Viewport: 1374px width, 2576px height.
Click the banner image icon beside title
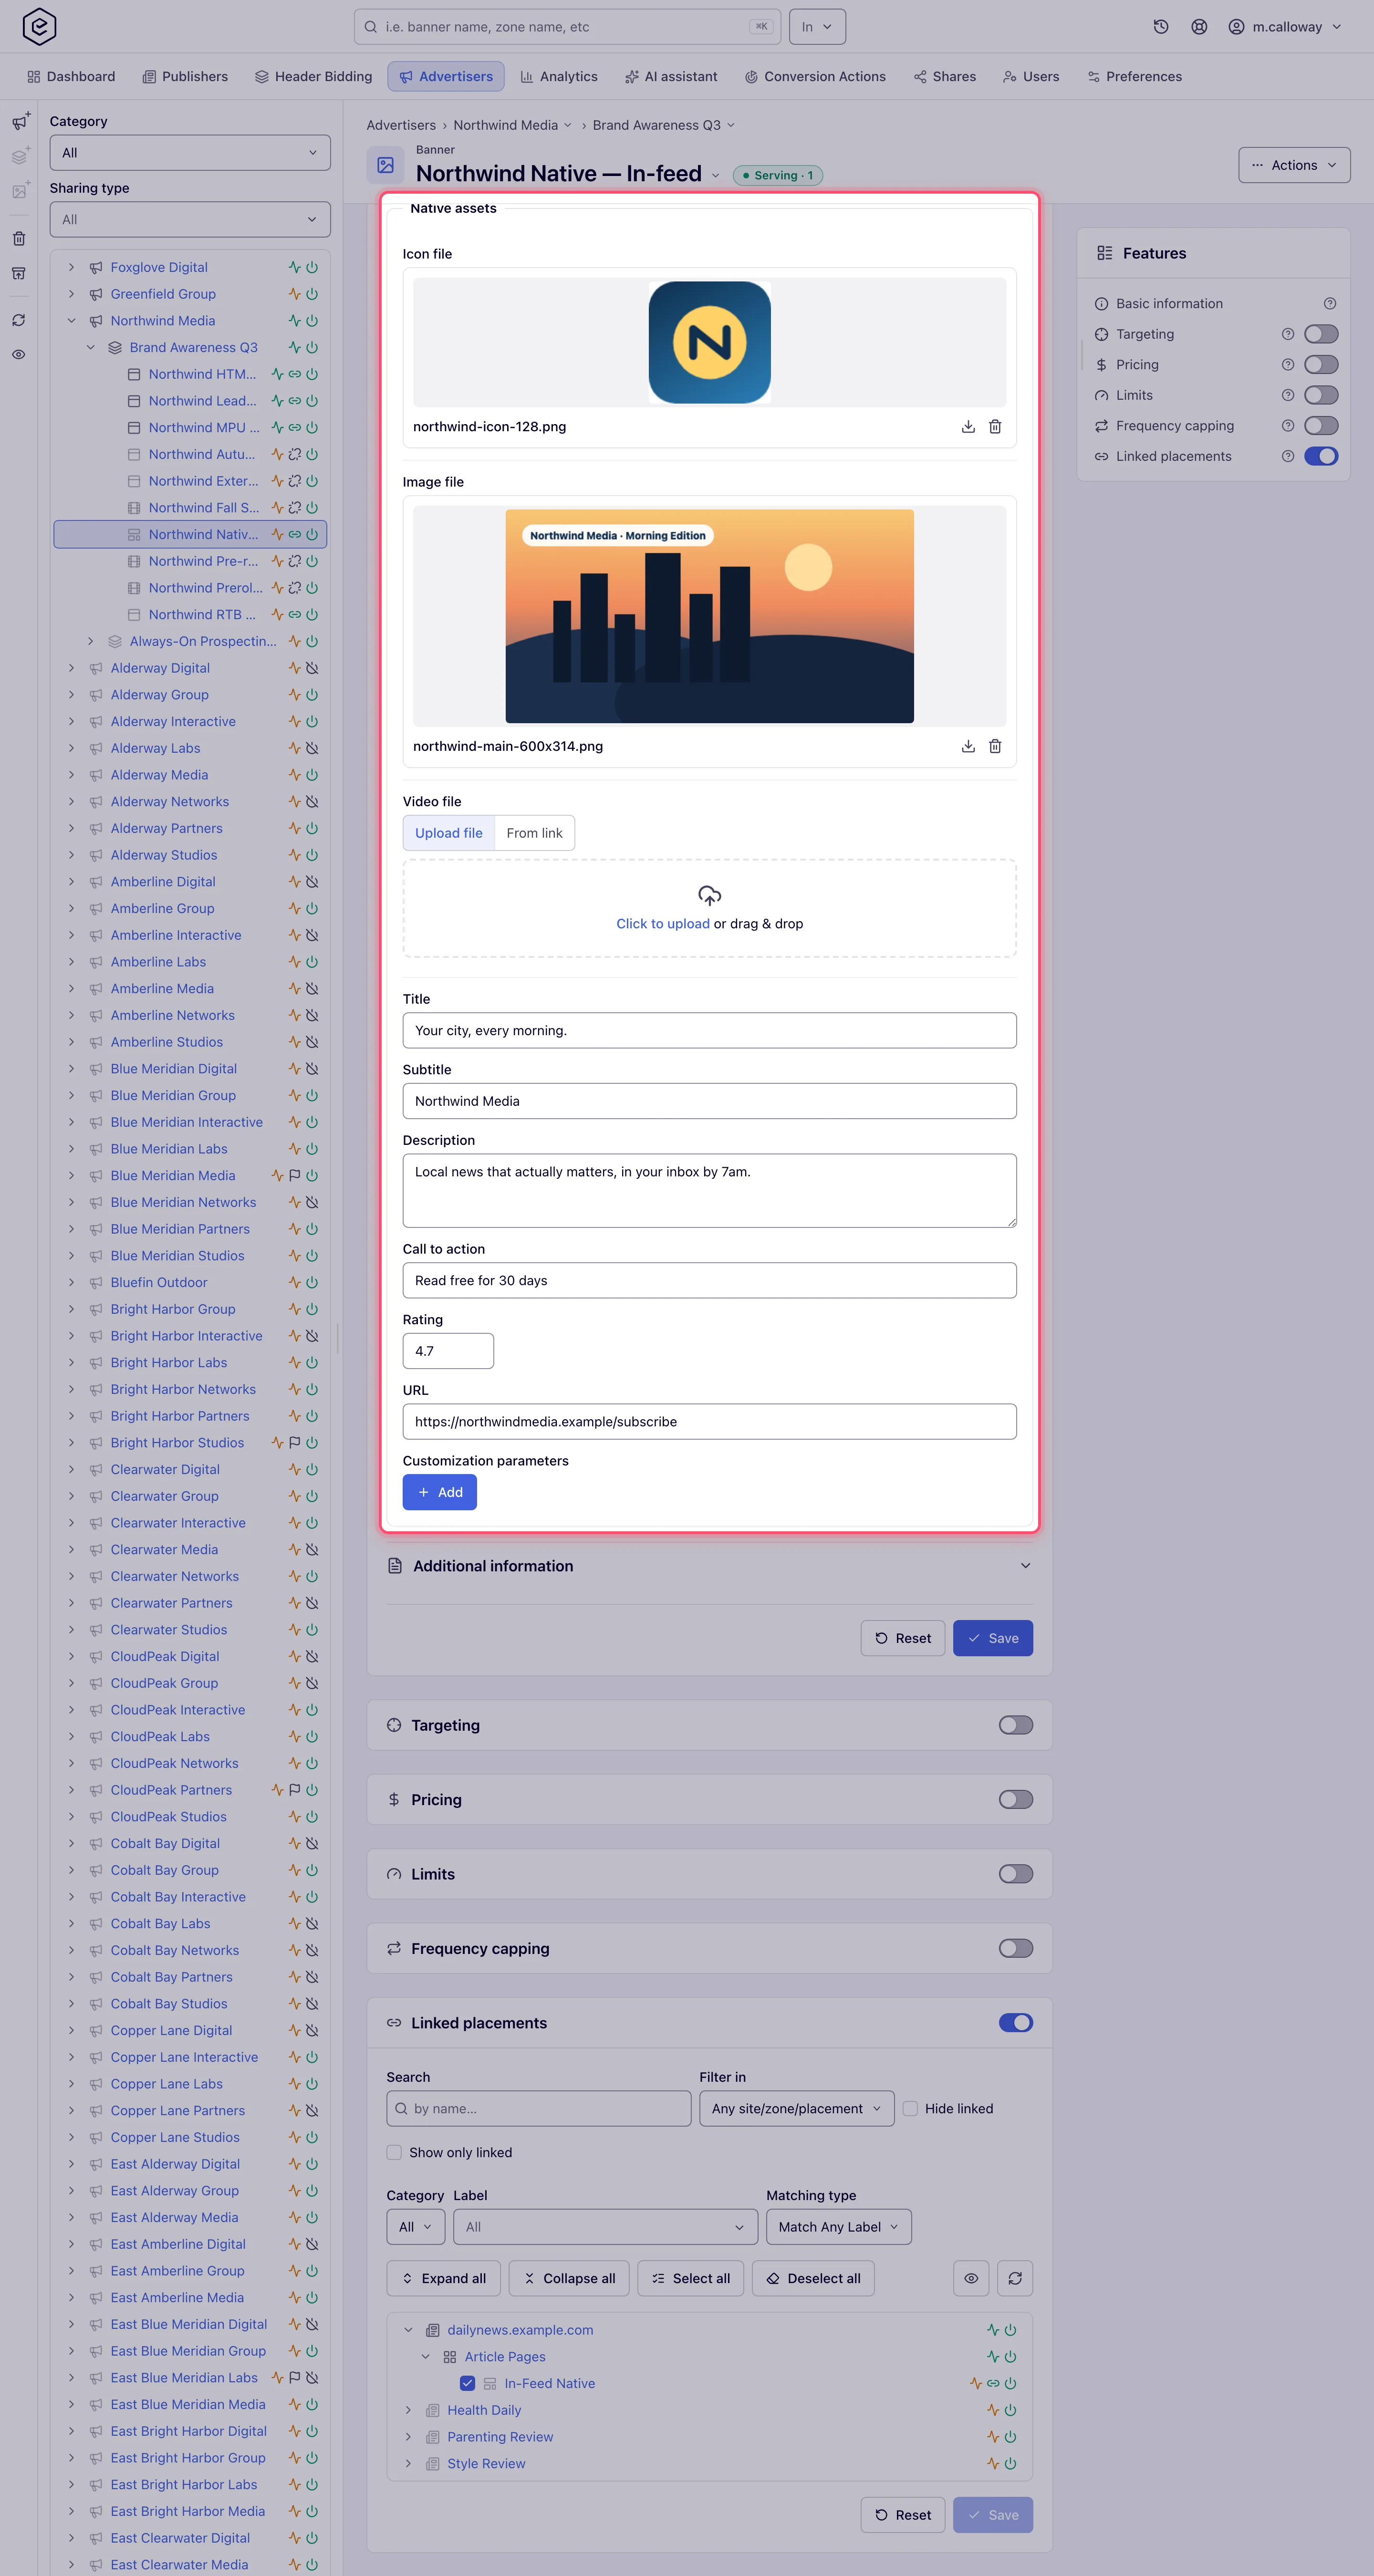[386, 165]
